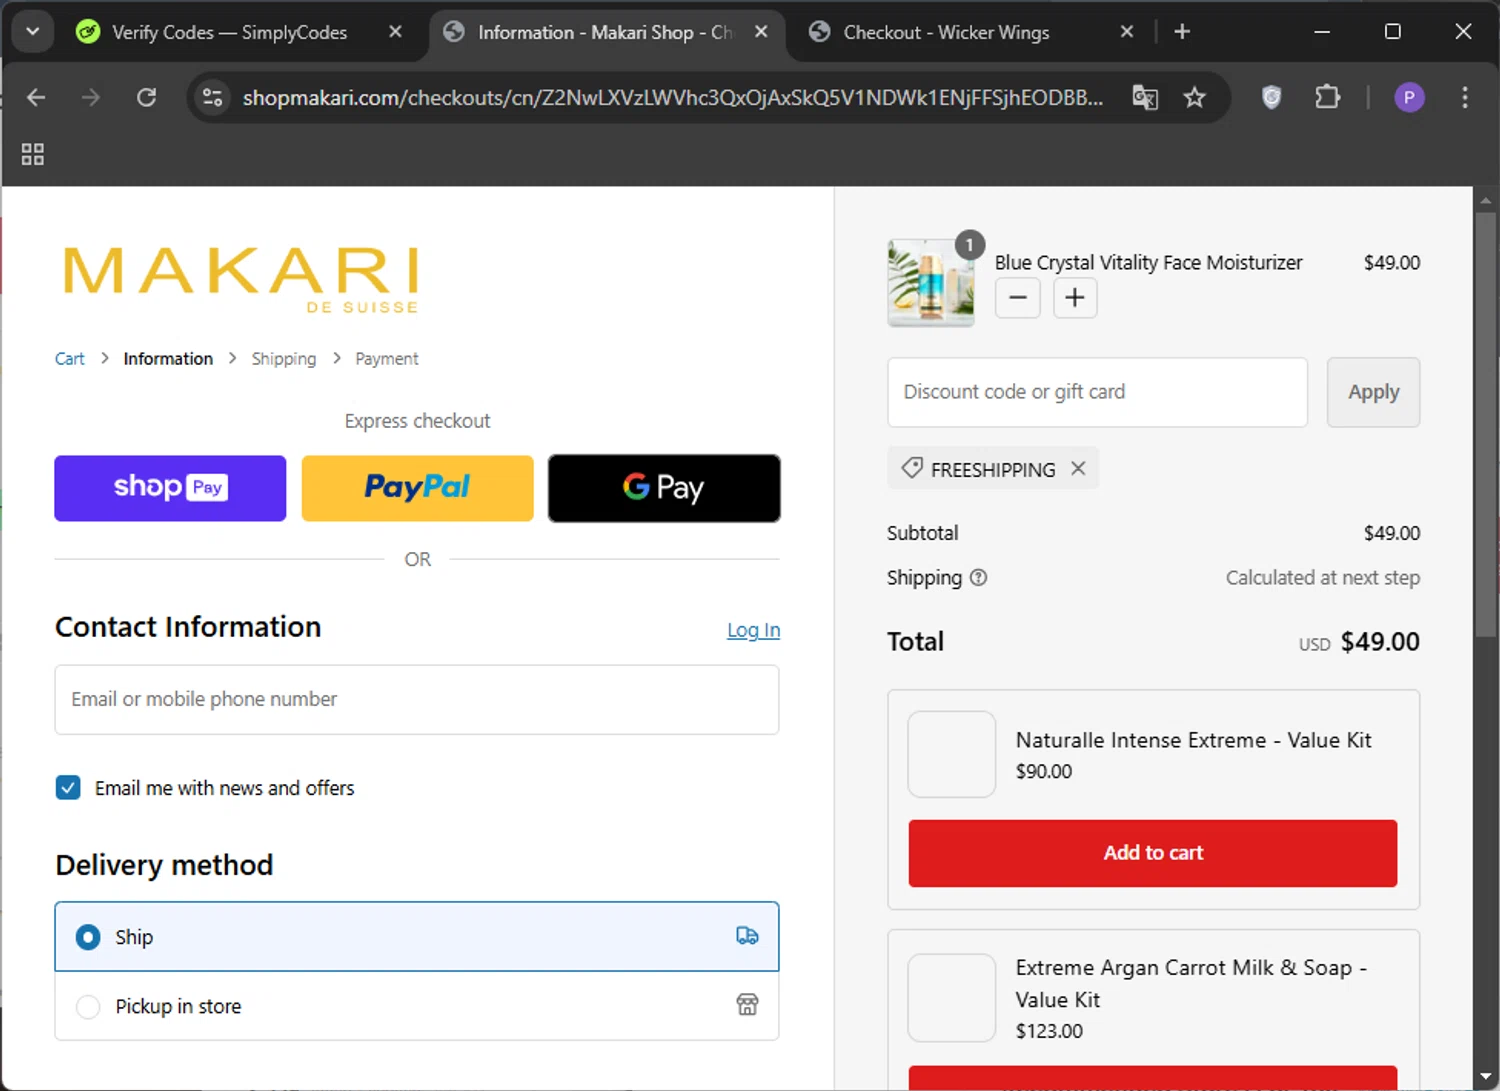This screenshot has width=1500, height=1091.
Task: Click the FREESHIPPING tag icon
Action: pos(912,468)
